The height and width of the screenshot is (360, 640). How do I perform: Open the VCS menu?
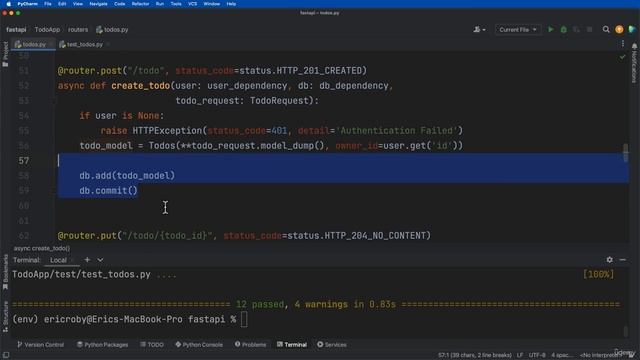tap(193, 4)
